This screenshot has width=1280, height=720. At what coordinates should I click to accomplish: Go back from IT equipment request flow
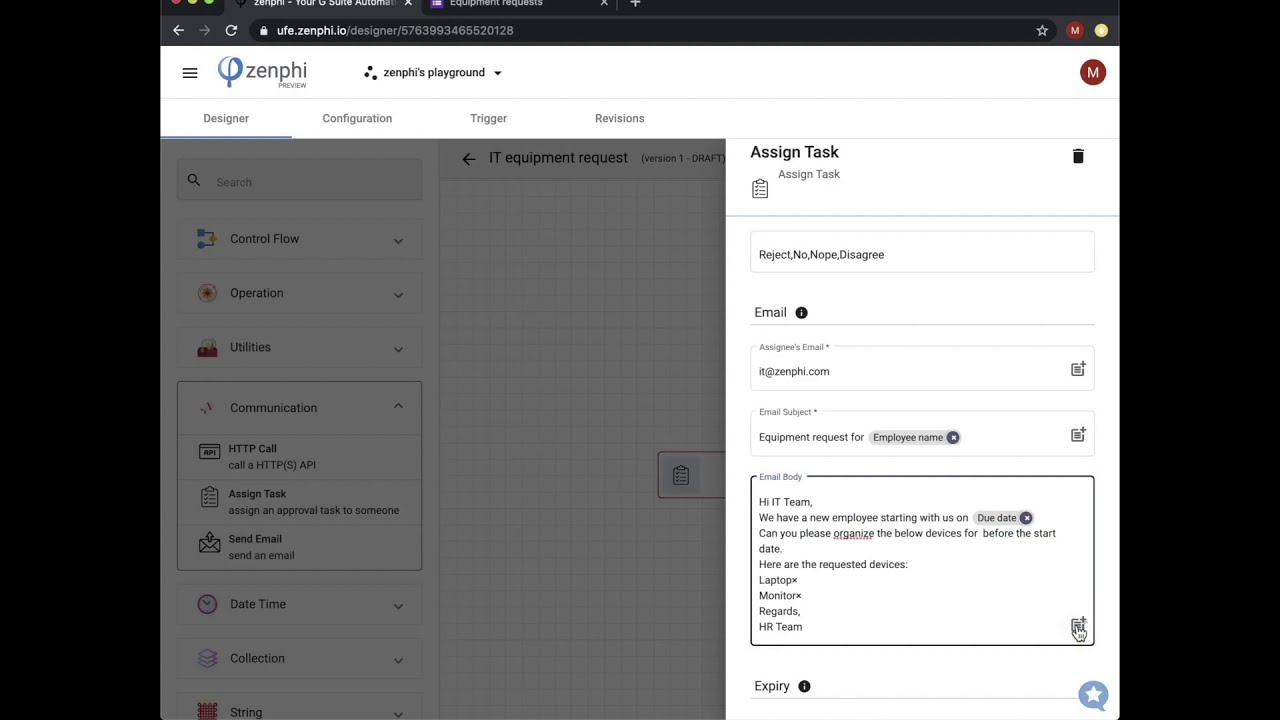[468, 158]
